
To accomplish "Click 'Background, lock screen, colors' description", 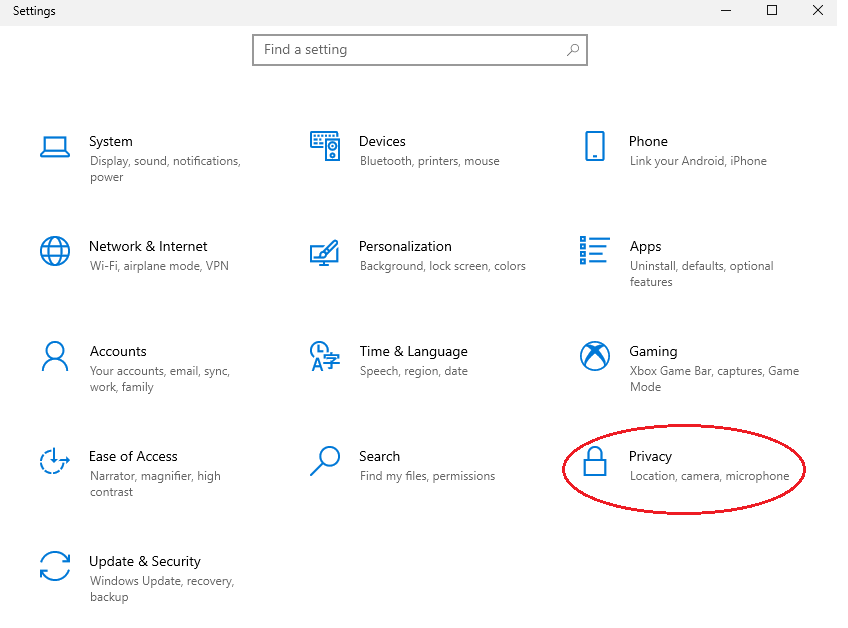I will pos(442,266).
